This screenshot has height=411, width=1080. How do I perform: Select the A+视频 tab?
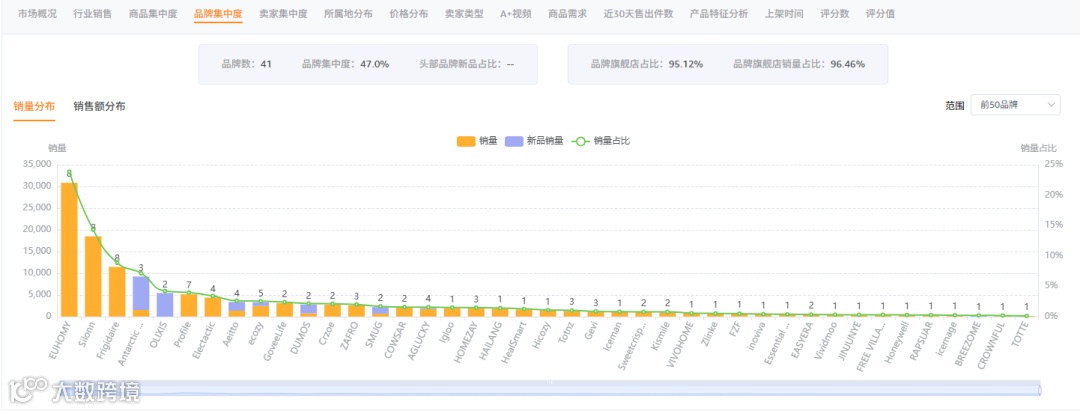pos(516,13)
